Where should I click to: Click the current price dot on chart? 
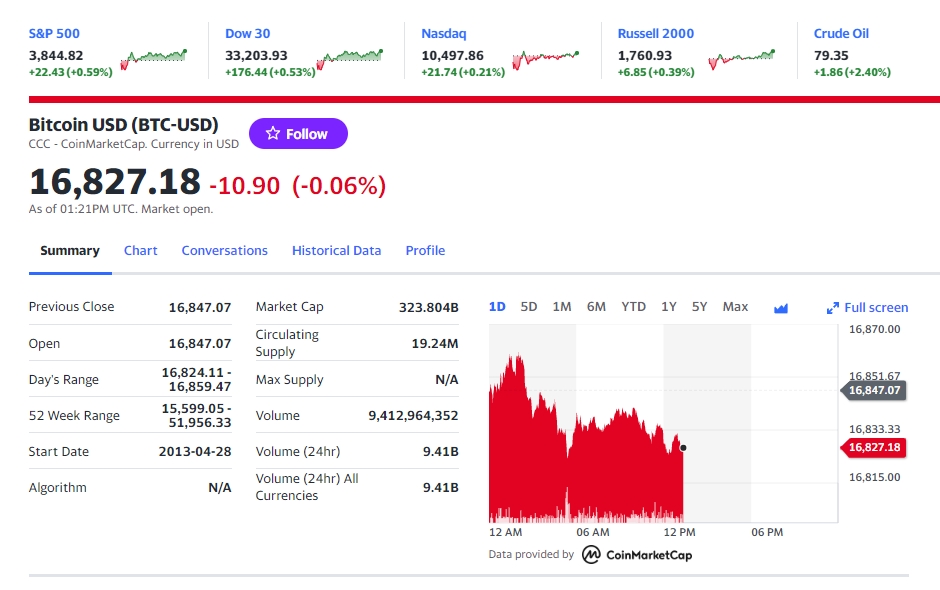(683, 448)
